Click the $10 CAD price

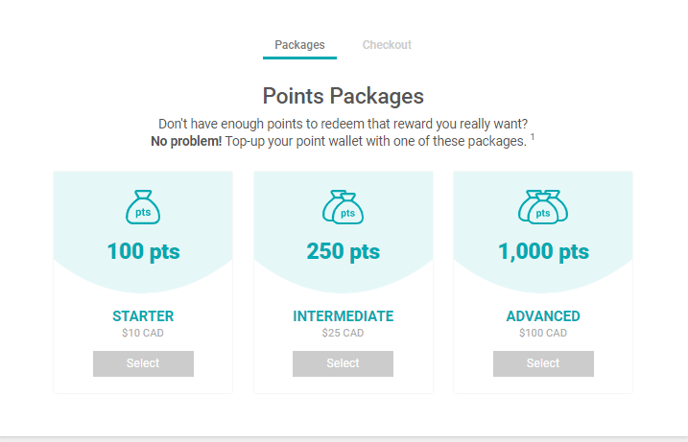pyautogui.click(x=143, y=333)
